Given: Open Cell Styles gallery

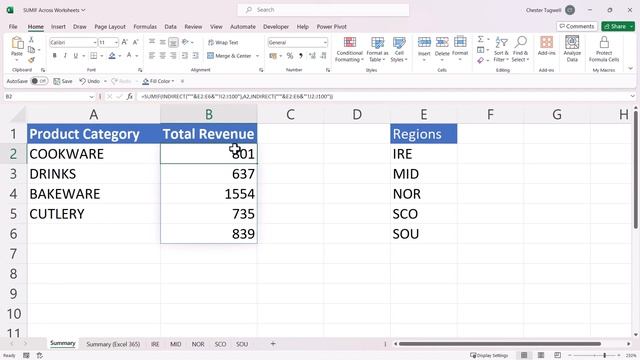Looking at the screenshot, I should pos(399,49).
